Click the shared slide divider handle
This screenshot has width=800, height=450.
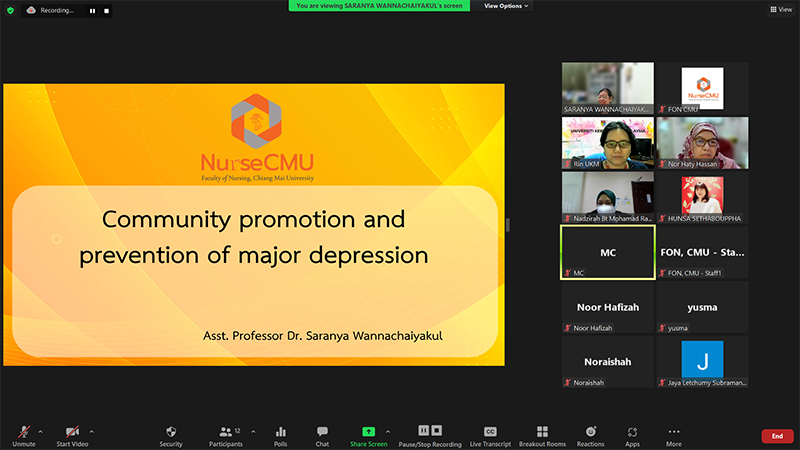coord(508,224)
